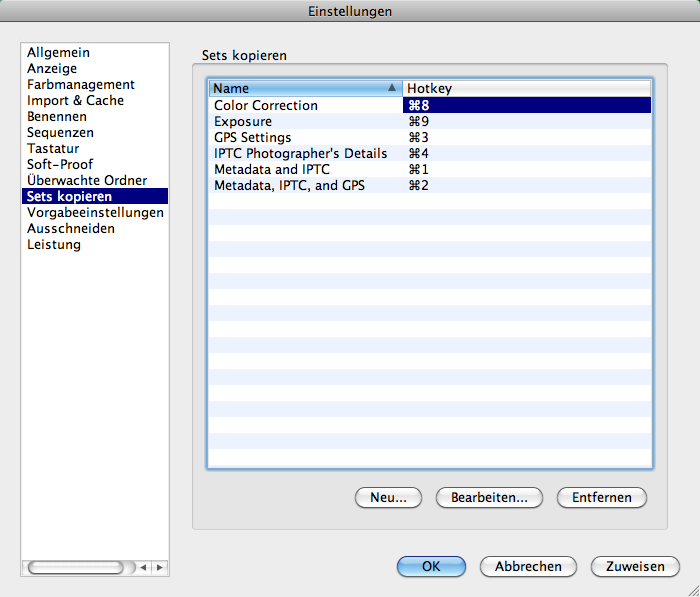Click the sidebar scrollbar left arrow
This screenshot has height=597, width=700.
click(x=143, y=567)
